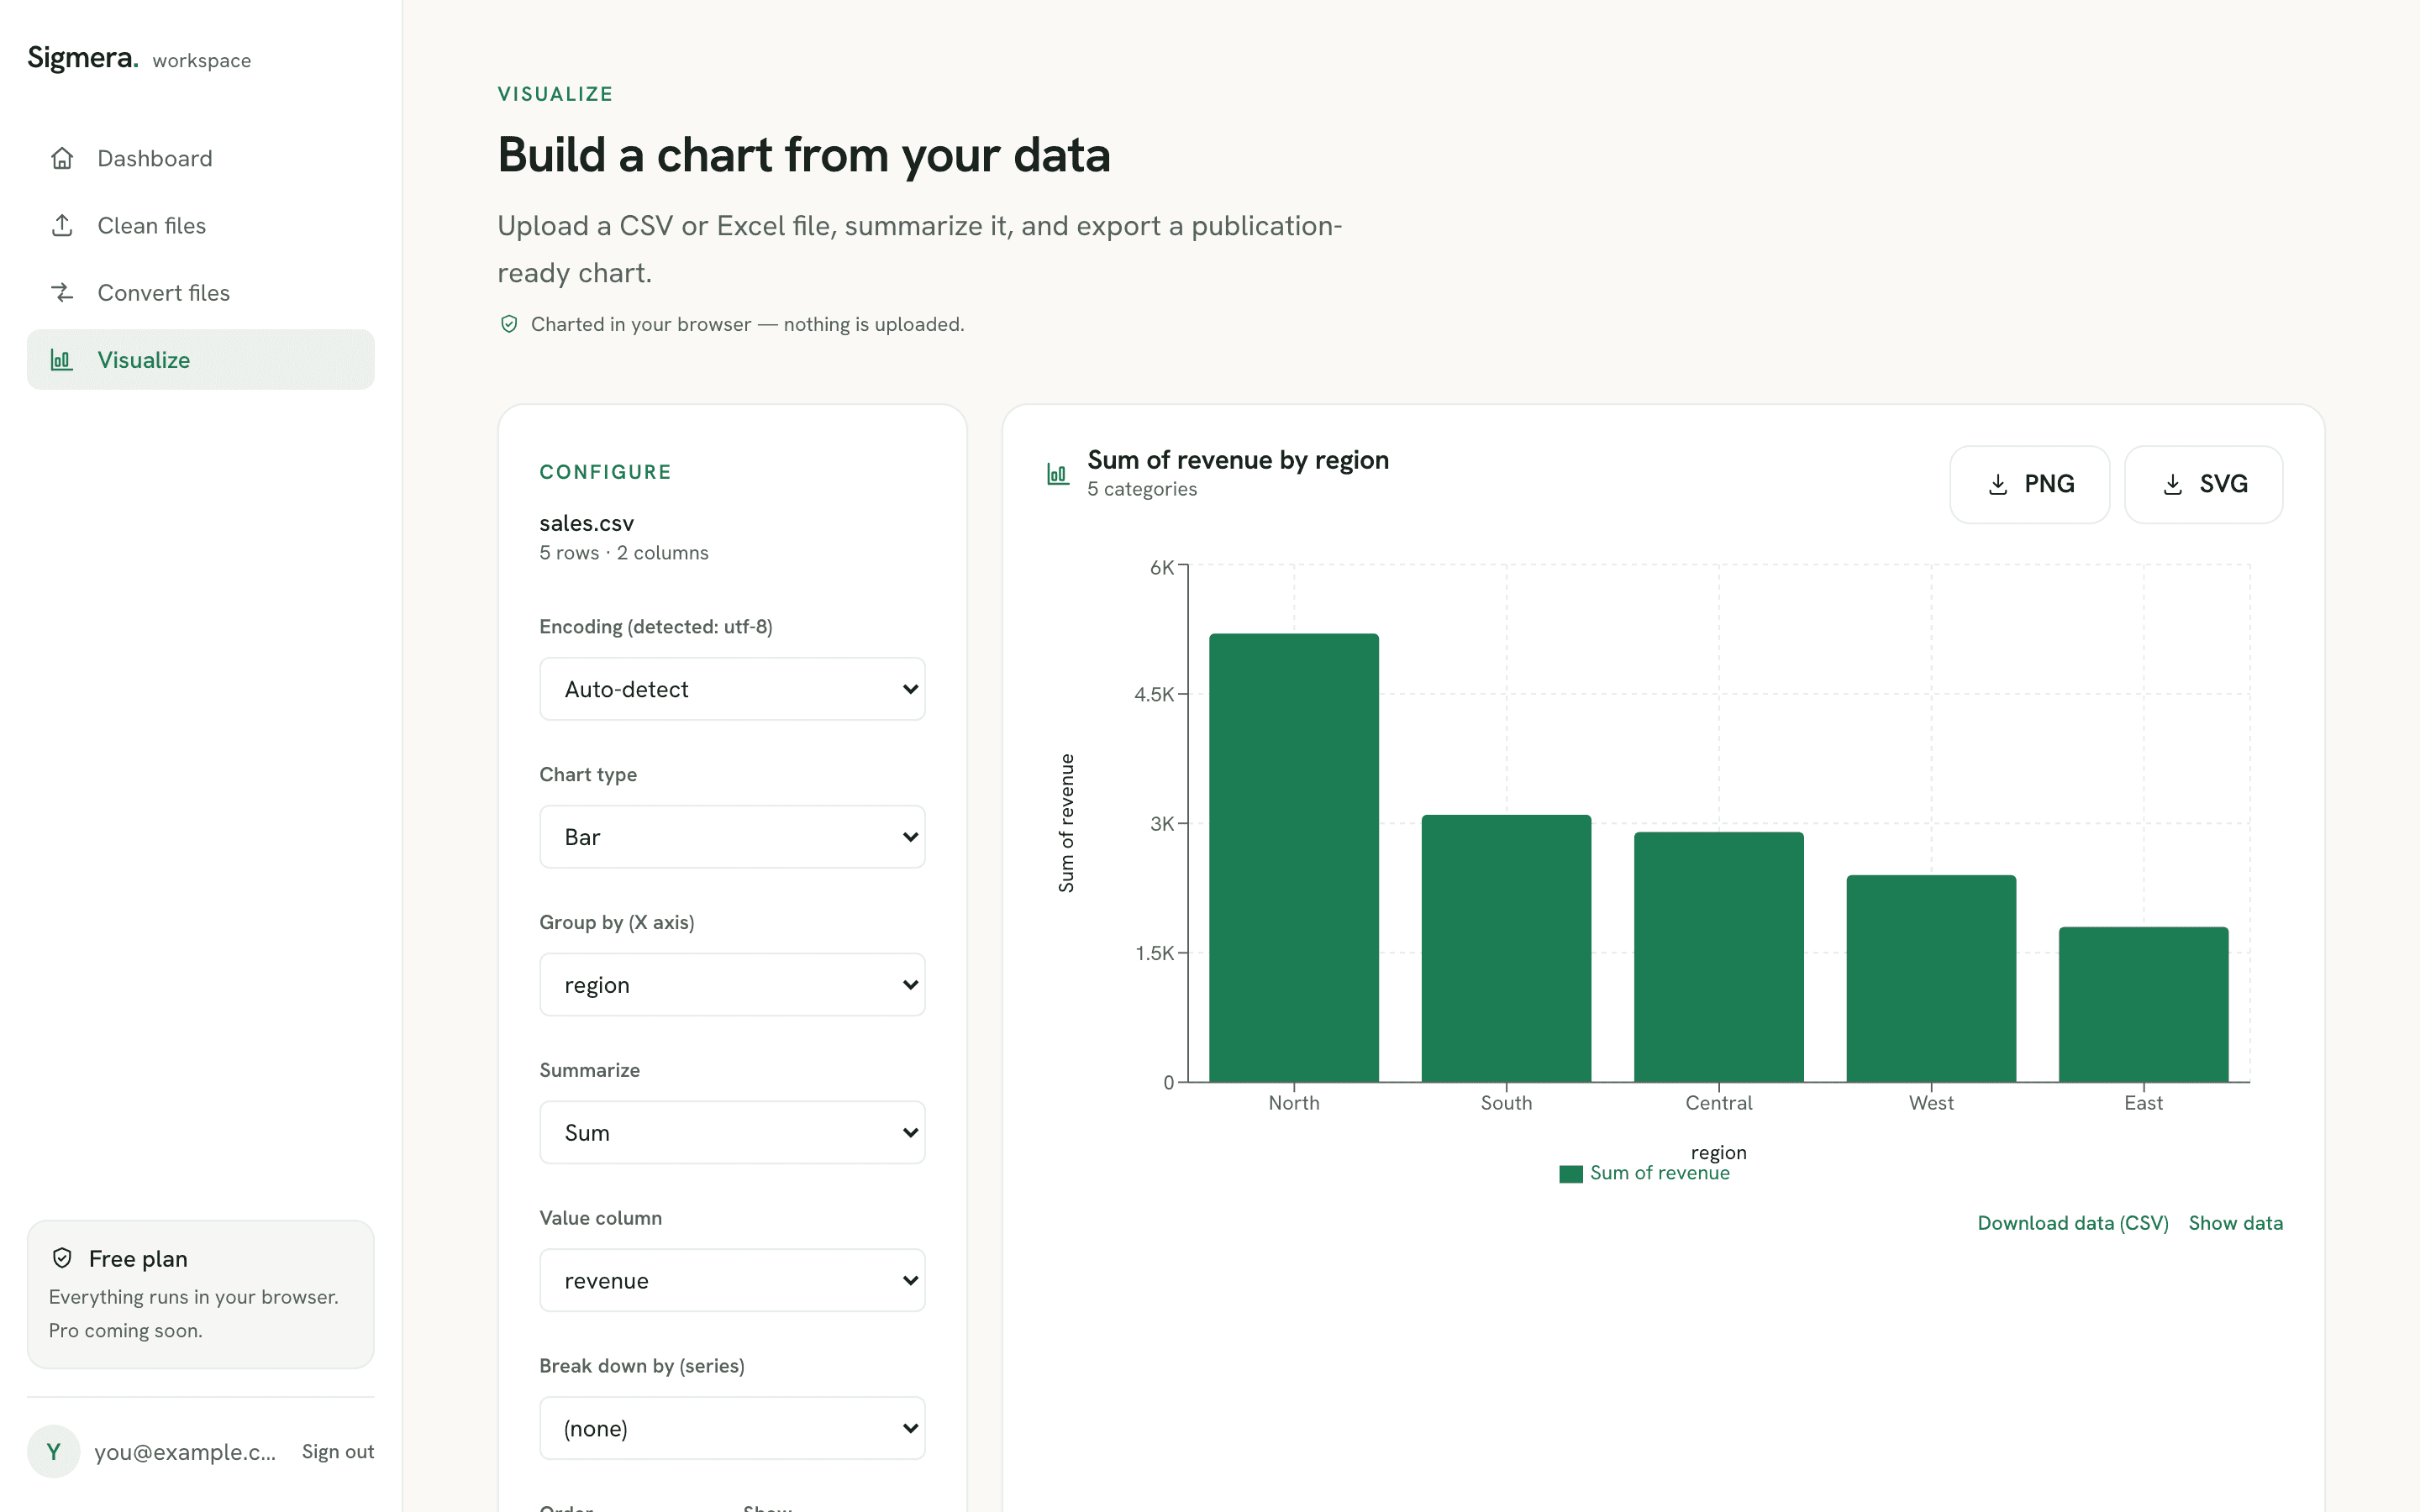Click the 'Encoding (detected: utf-8)' label
Image resolution: width=2420 pixels, height=1512 pixels.
(x=655, y=627)
